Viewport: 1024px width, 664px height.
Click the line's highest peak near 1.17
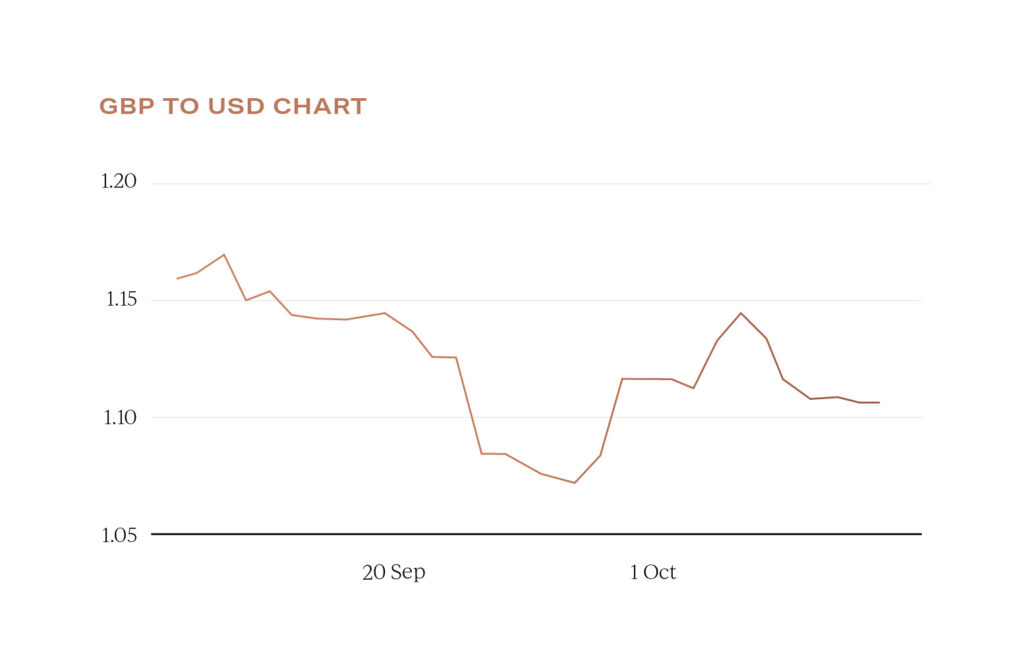pos(223,255)
